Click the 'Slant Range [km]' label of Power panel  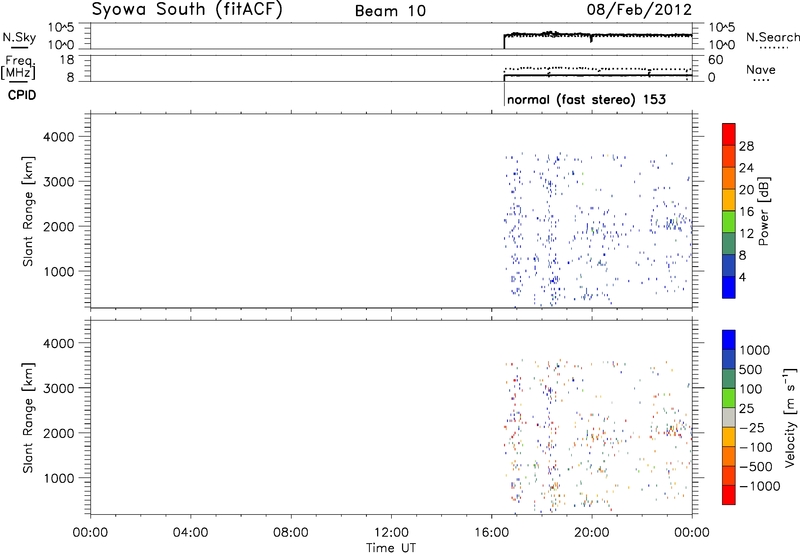tap(28, 211)
